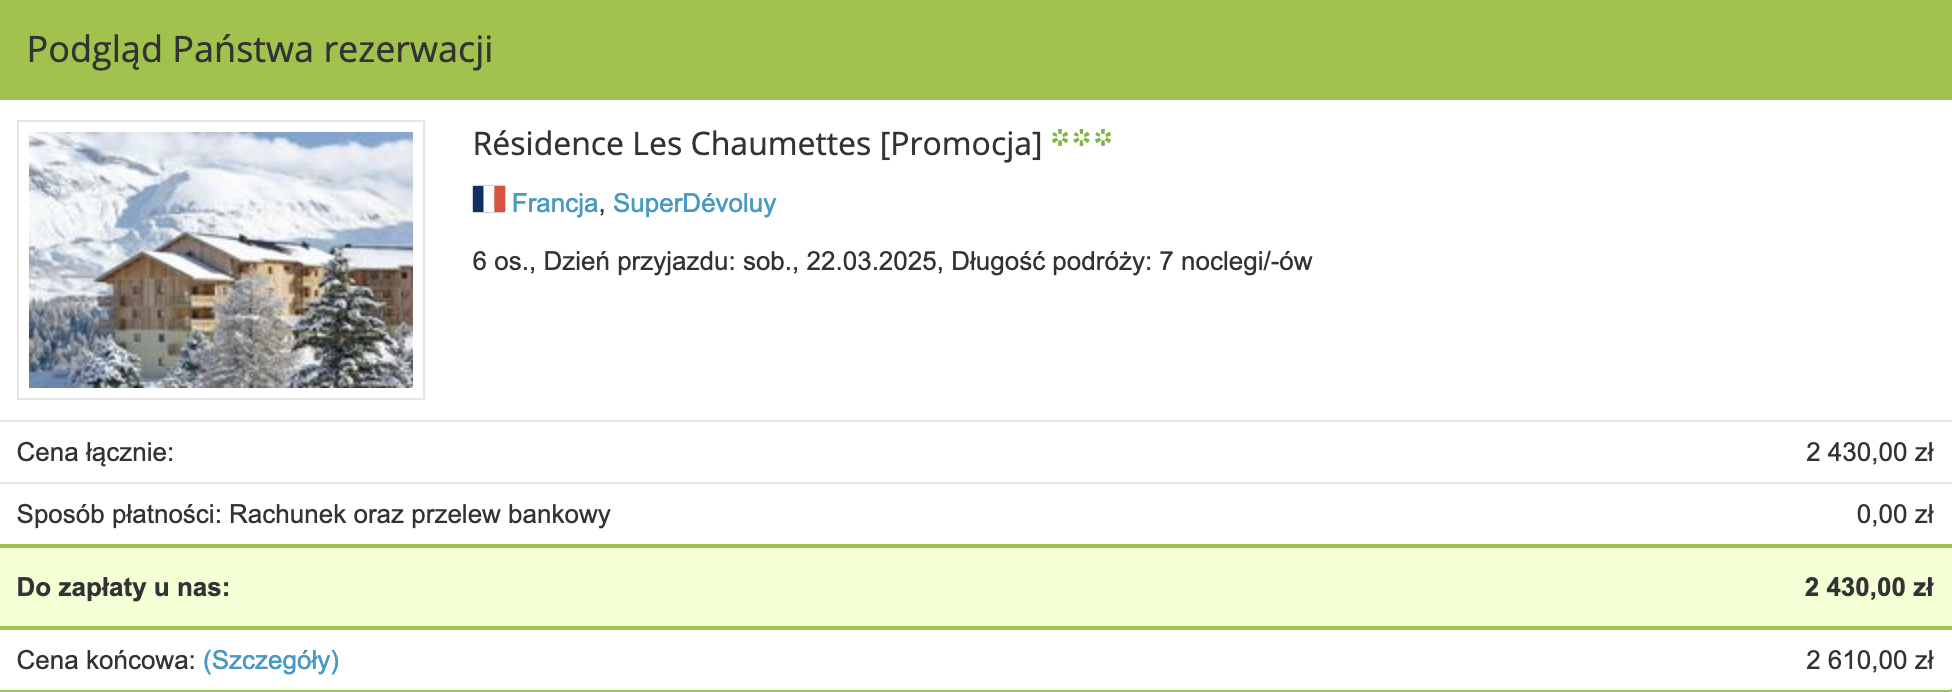This screenshot has width=1952, height=692.
Task: Click the Podgląd Państwa rezerwacji header
Action: pyautogui.click(x=260, y=49)
